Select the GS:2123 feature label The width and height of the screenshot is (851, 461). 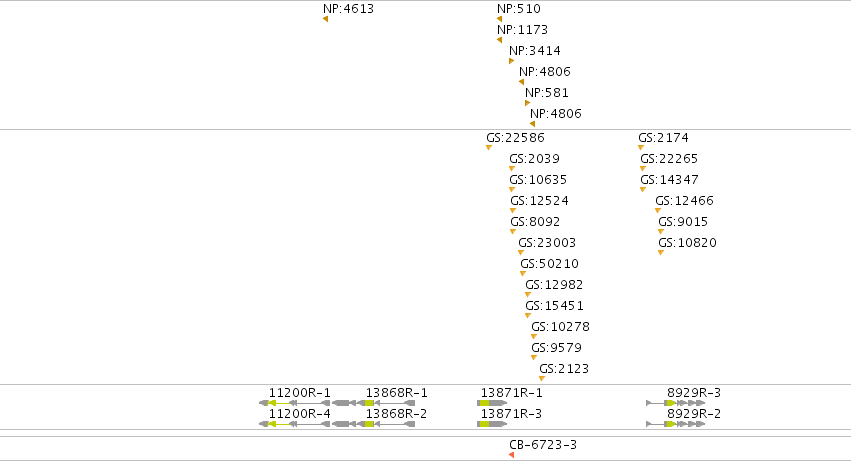(x=563, y=369)
